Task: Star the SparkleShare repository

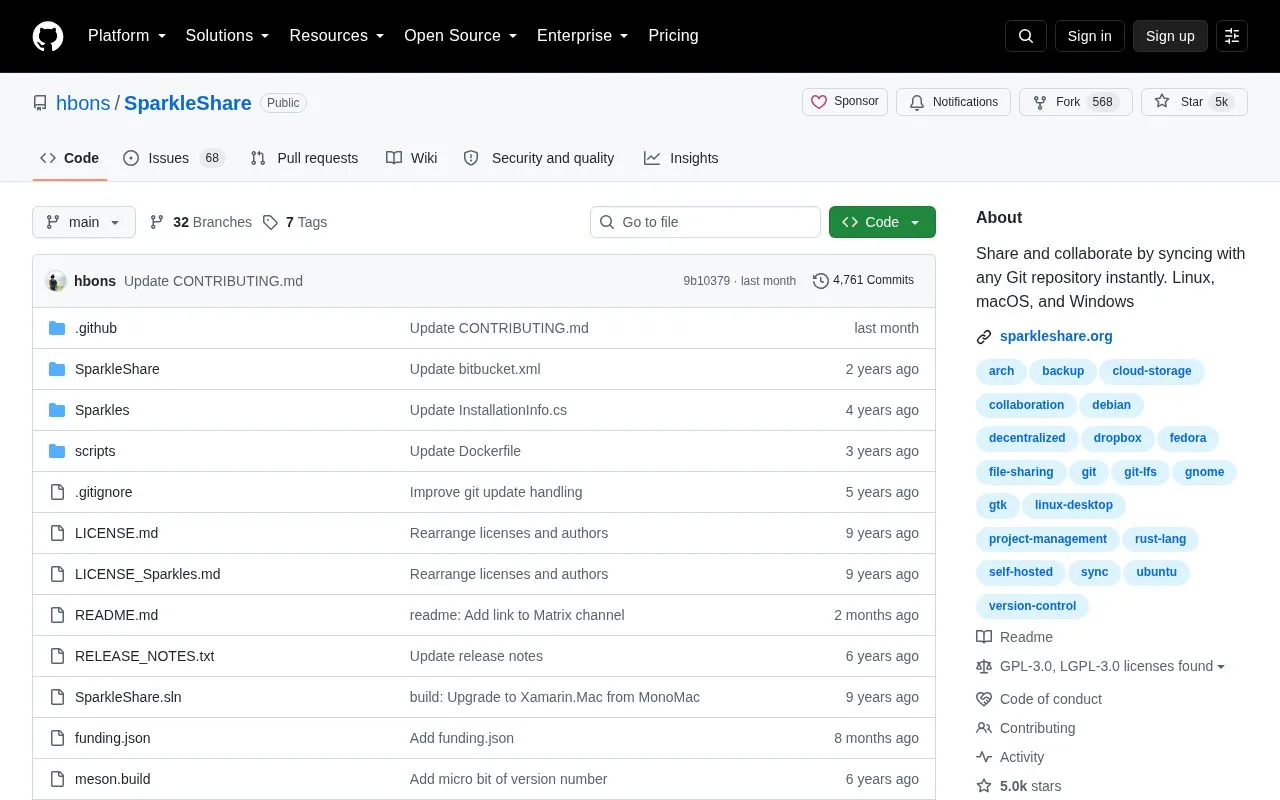Action: point(1194,102)
